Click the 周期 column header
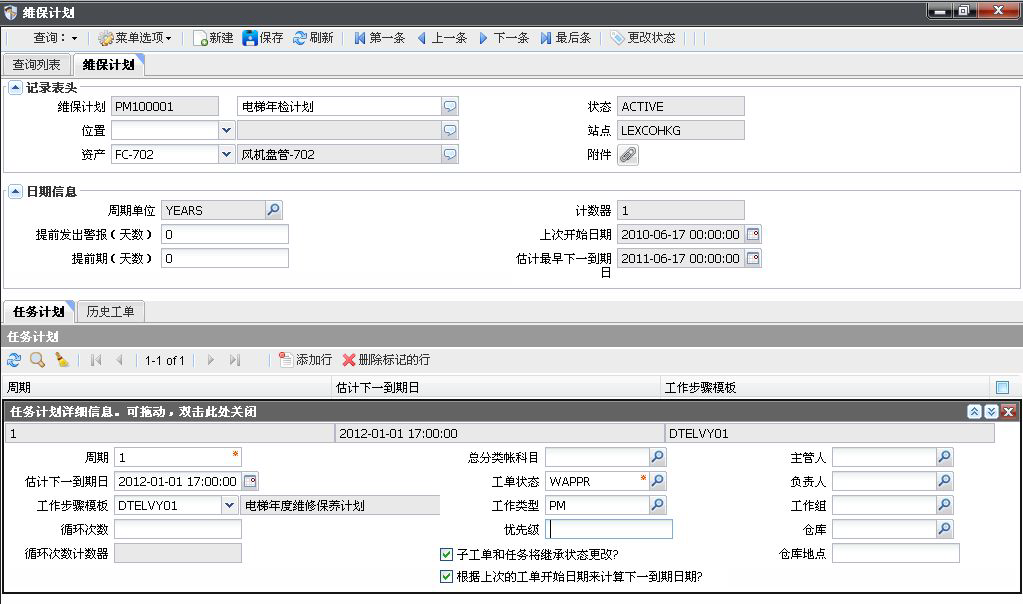The image size is (1023, 604). pyautogui.click(x=167, y=387)
